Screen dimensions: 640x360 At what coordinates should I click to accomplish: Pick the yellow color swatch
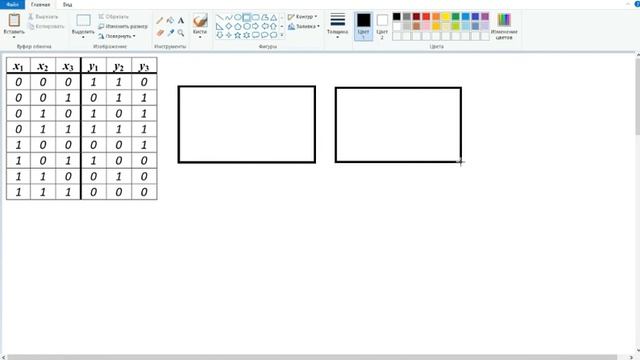click(x=446, y=16)
